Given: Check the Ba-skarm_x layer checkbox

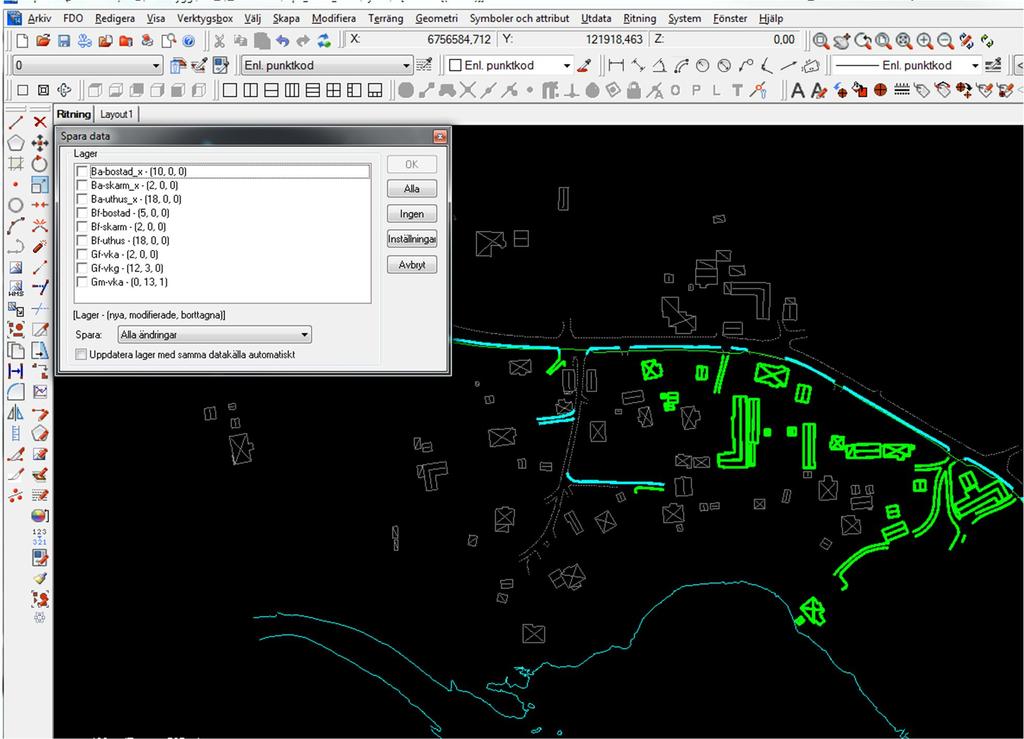Looking at the screenshot, I should pyautogui.click(x=82, y=185).
